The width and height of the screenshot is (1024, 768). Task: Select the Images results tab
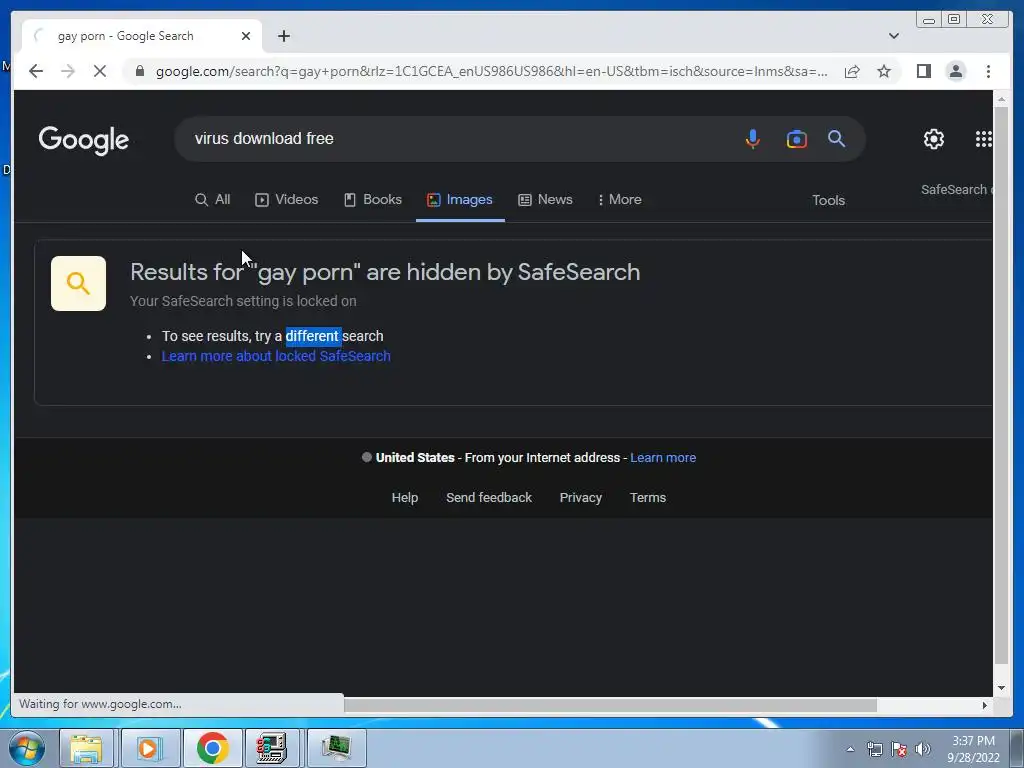[460, 200]
